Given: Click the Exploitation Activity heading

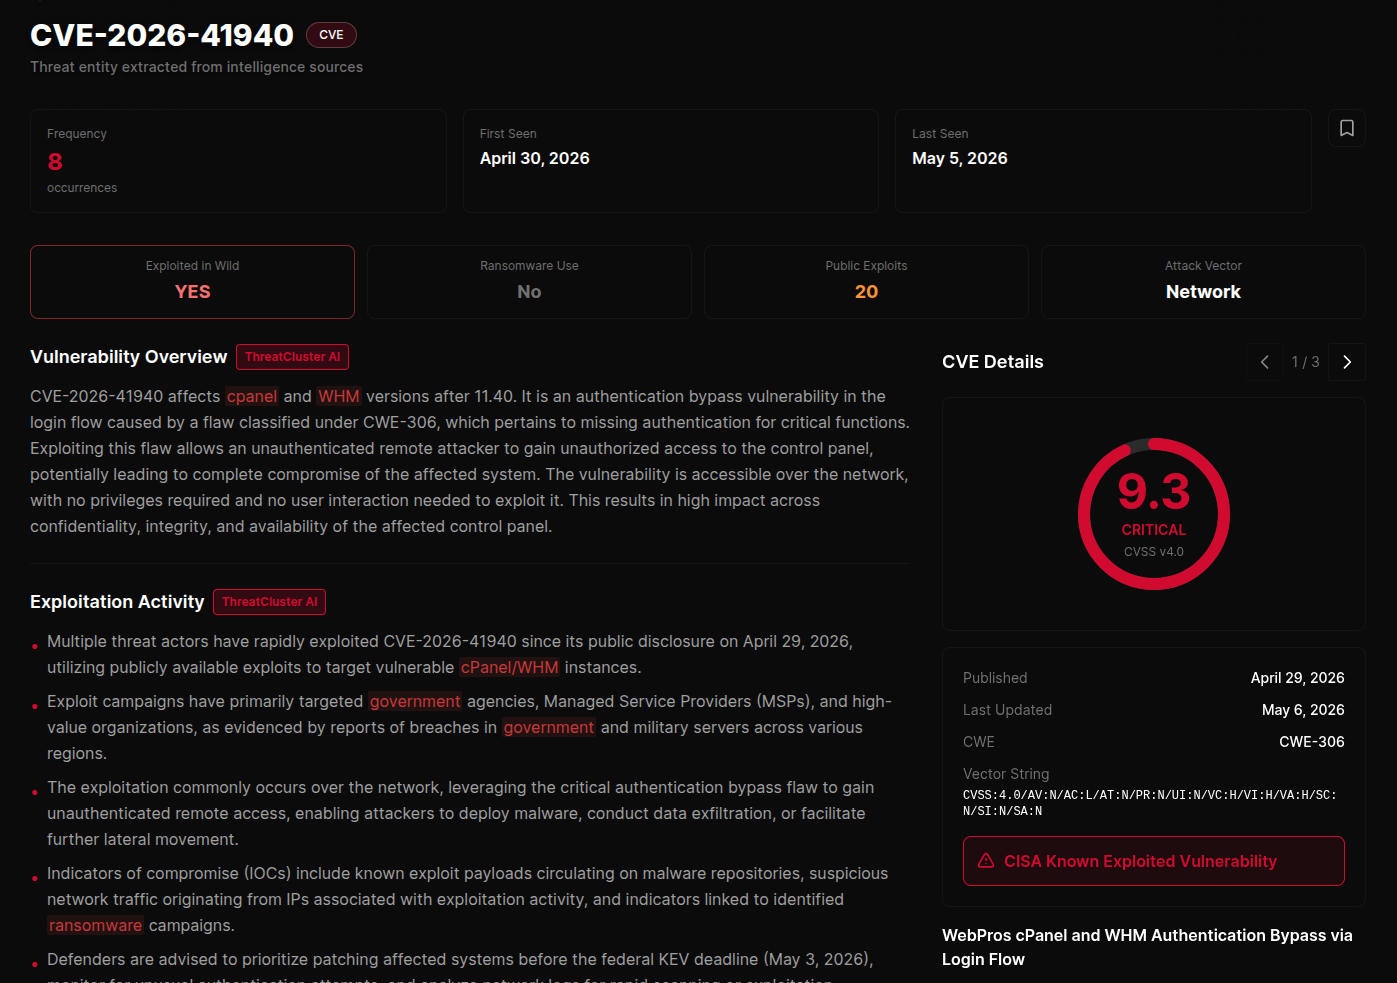Looking at the screenshot, I should 117,602.
